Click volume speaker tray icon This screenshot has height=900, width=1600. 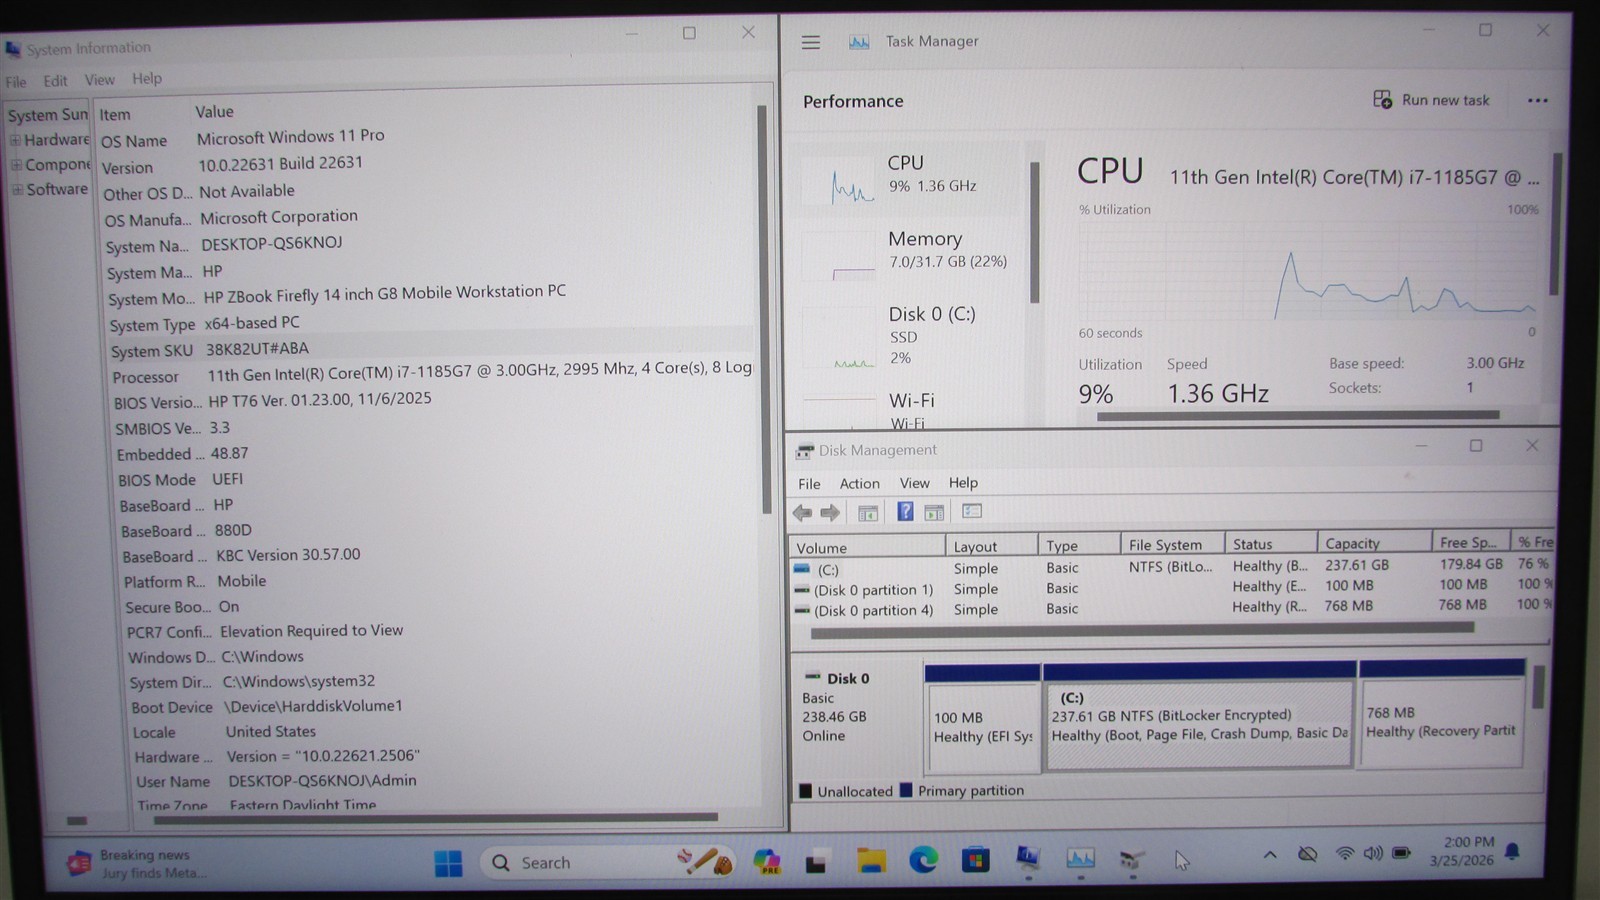pyautogui.click(x=1373, y=854)
